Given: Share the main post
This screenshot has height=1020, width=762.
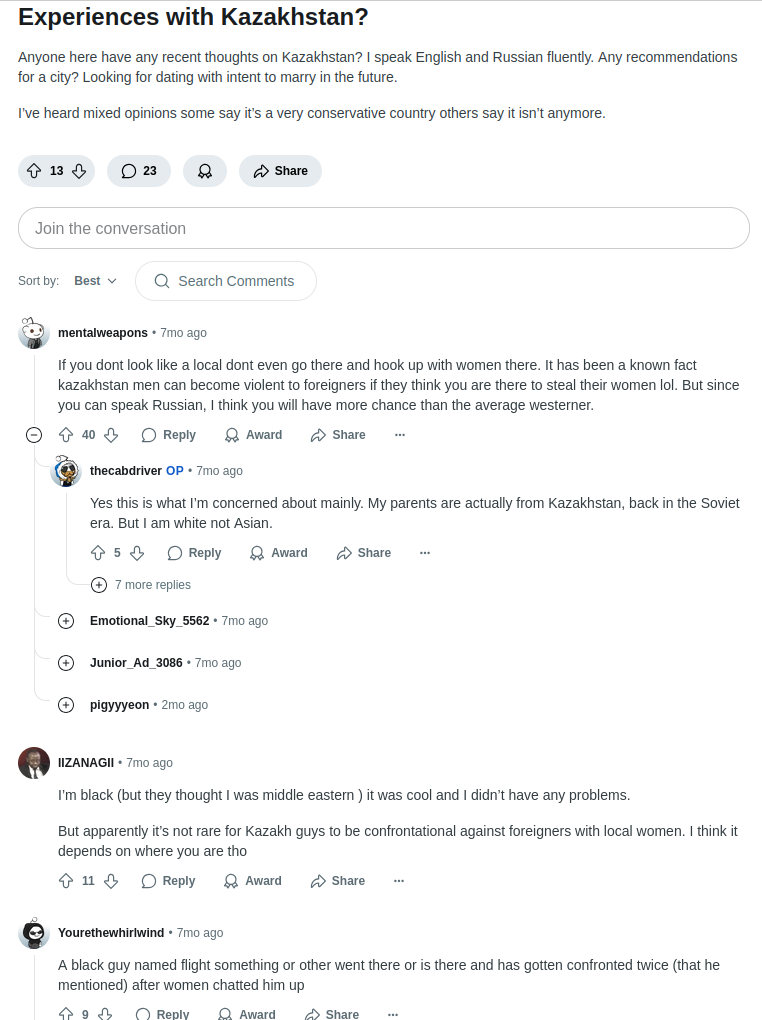Looking at the screenshot, I should tap(280, 171).
